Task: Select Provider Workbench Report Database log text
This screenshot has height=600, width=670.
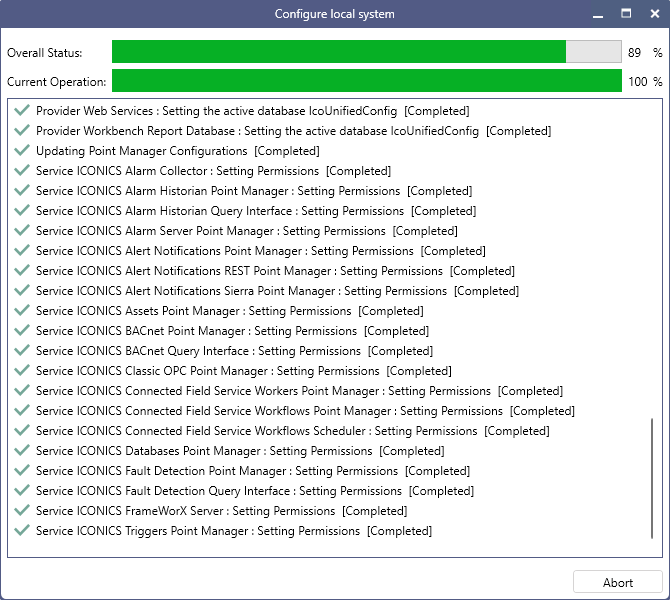Action: click(x=294, y=131)
